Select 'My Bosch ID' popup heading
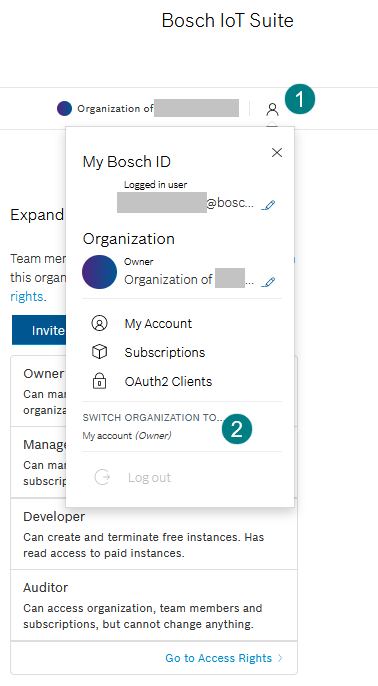Screen dimensions: 378x686 pos(126,162)
